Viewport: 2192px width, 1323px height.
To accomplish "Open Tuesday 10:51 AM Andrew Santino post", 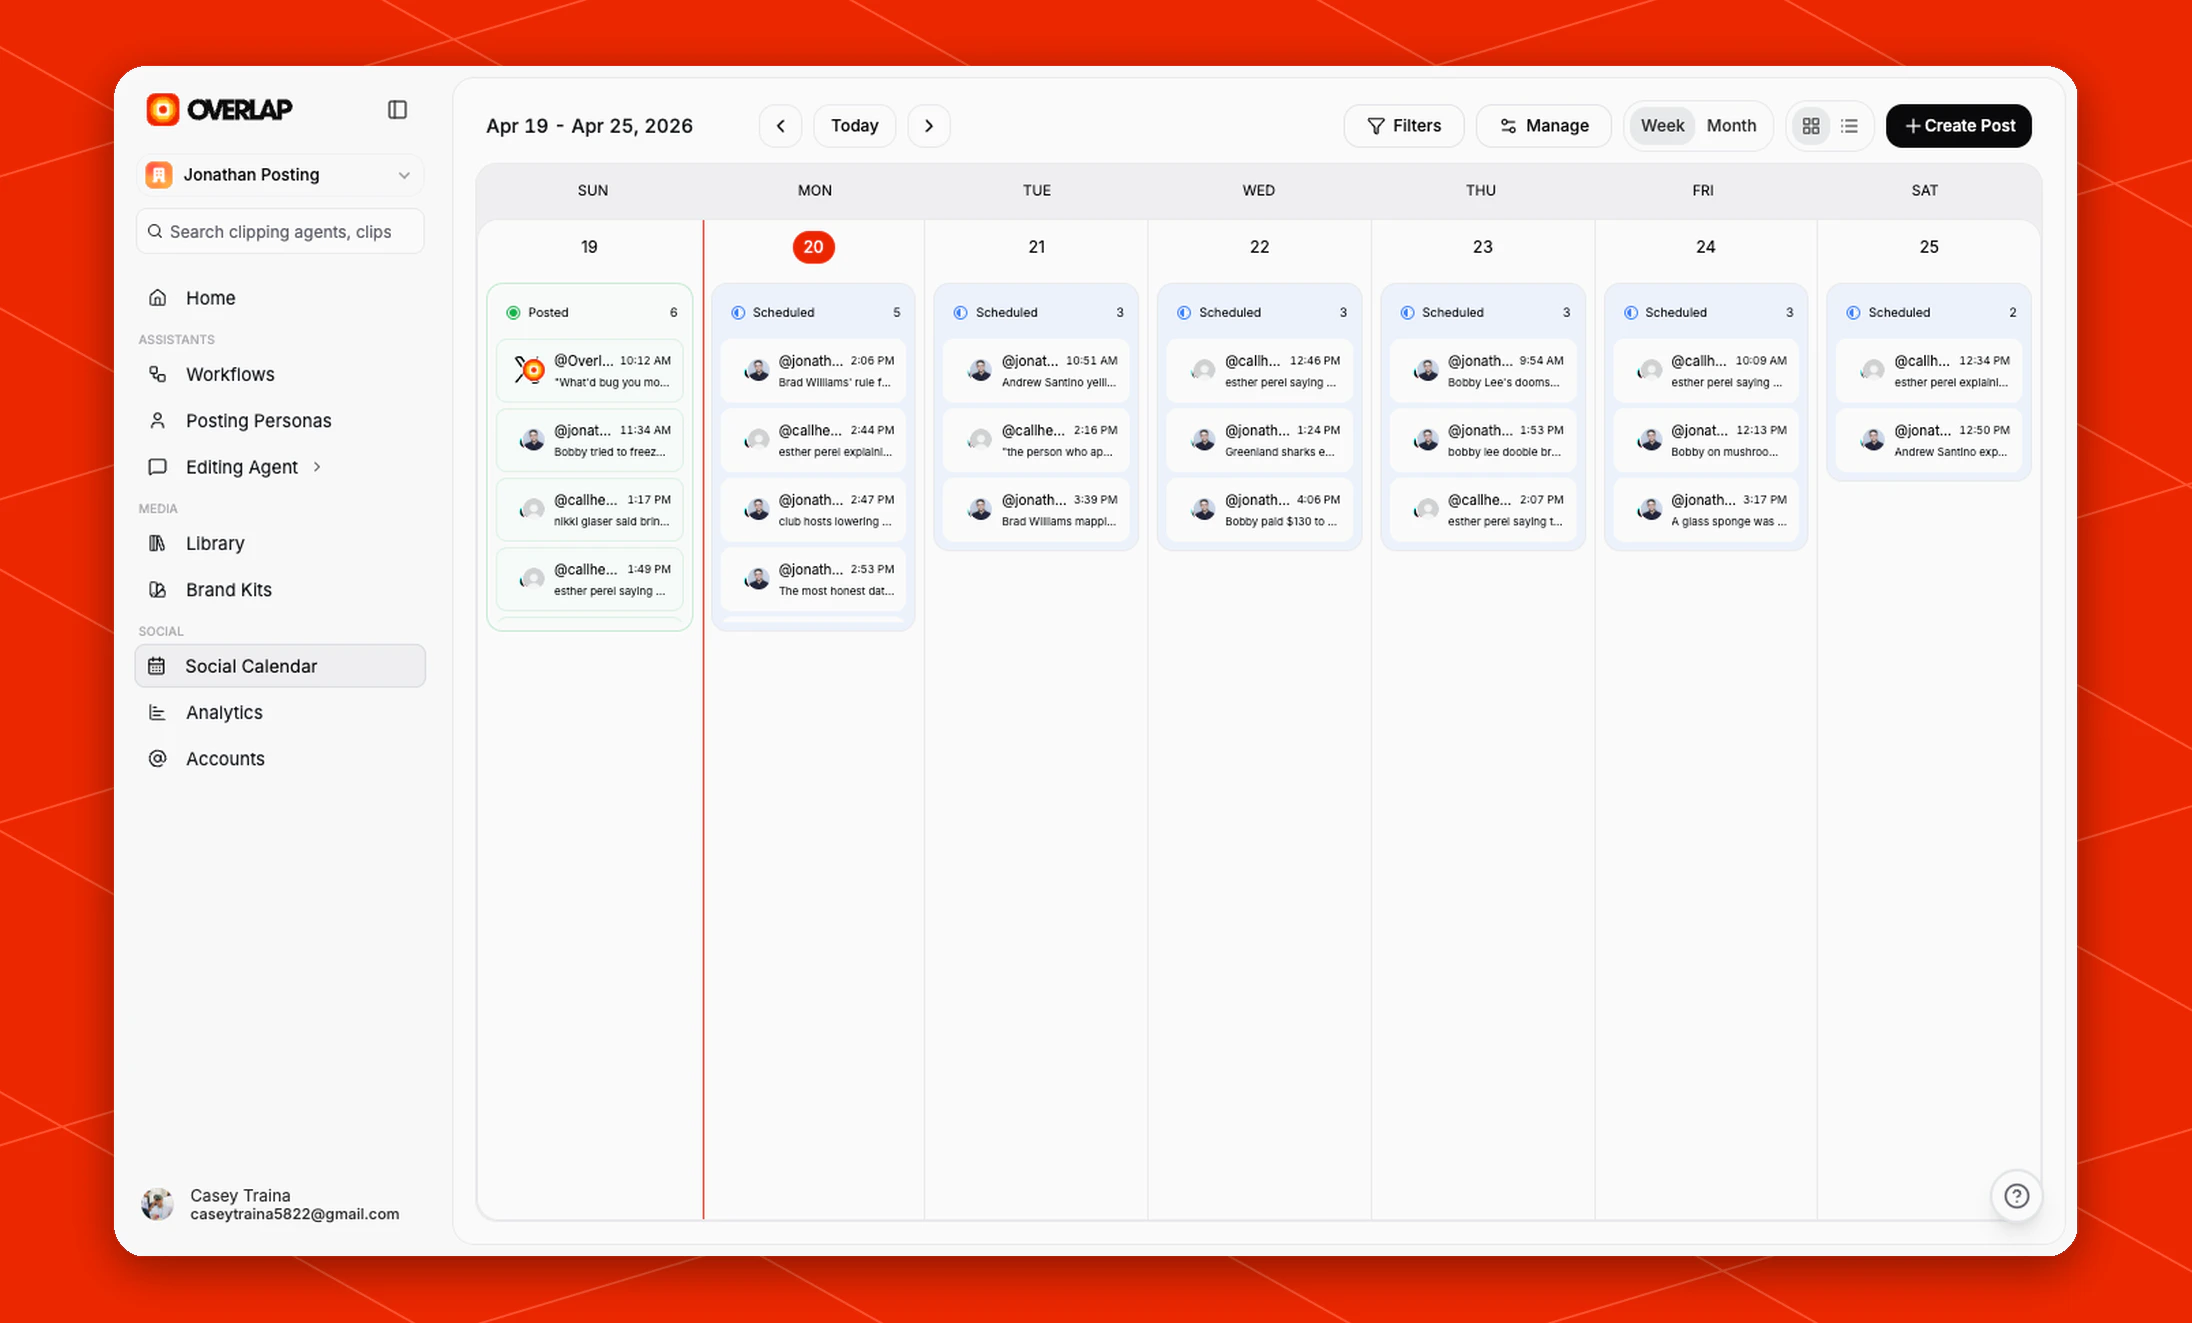I will point(1037,371).
